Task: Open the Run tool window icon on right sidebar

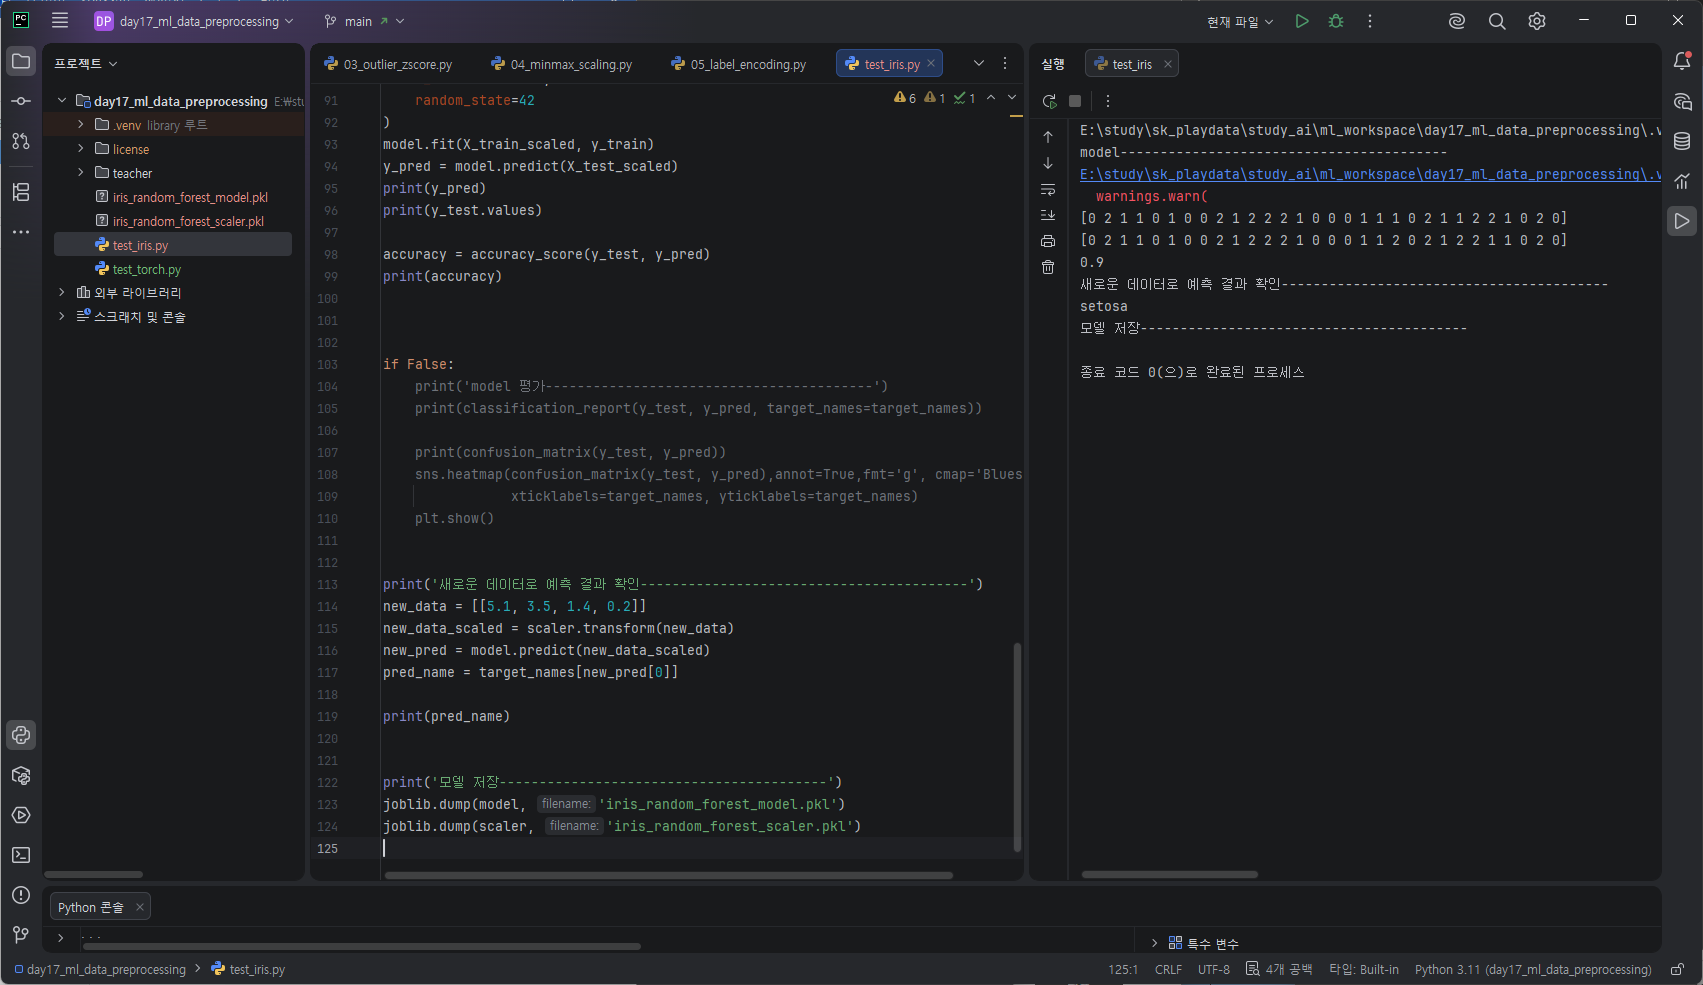Action: (x=1682, y=221)
